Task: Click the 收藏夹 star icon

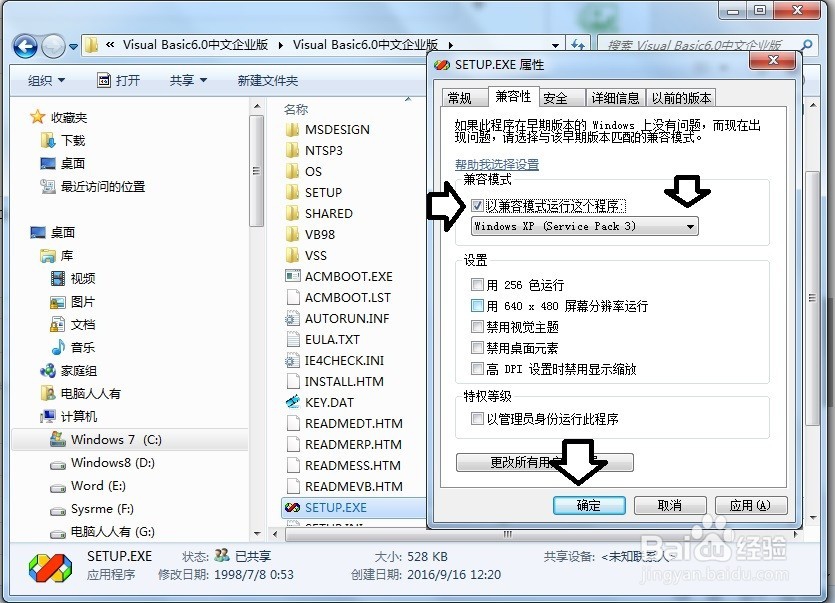Action: point(37,117)
